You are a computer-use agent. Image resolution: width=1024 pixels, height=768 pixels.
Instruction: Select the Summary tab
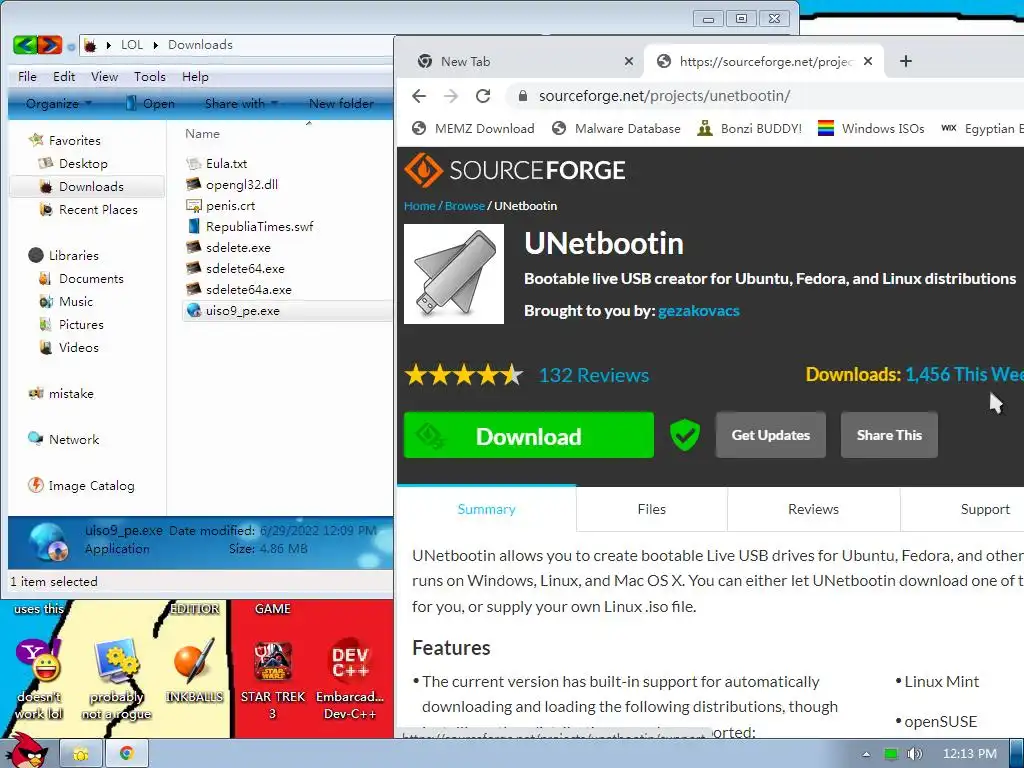pos(487,509)
